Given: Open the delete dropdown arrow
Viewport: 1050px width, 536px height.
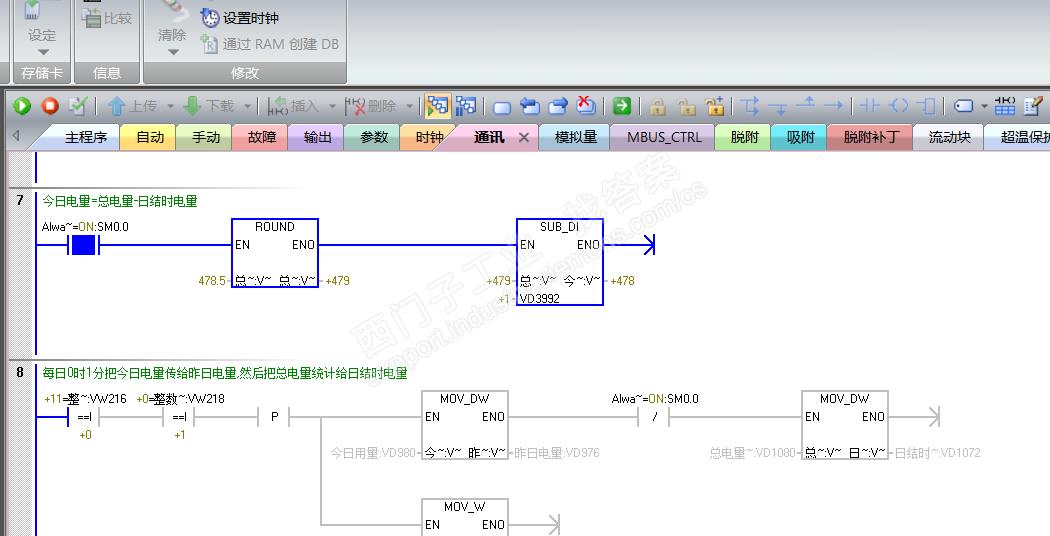Looking at the screenshot, I should pos(409,106).
